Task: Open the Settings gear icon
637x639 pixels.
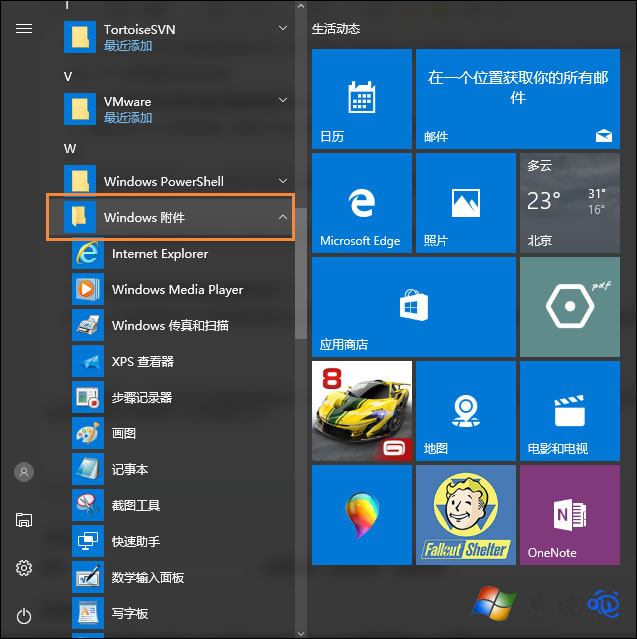Action: 24,568
